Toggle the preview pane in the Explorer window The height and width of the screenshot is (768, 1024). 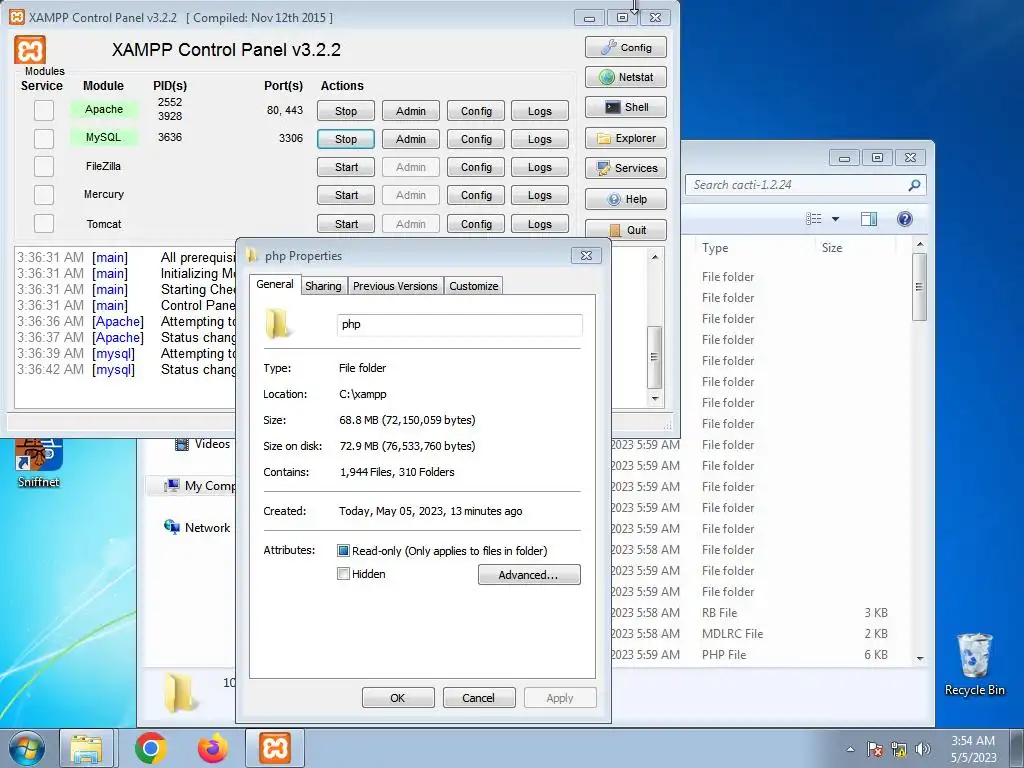pos(869,219)
